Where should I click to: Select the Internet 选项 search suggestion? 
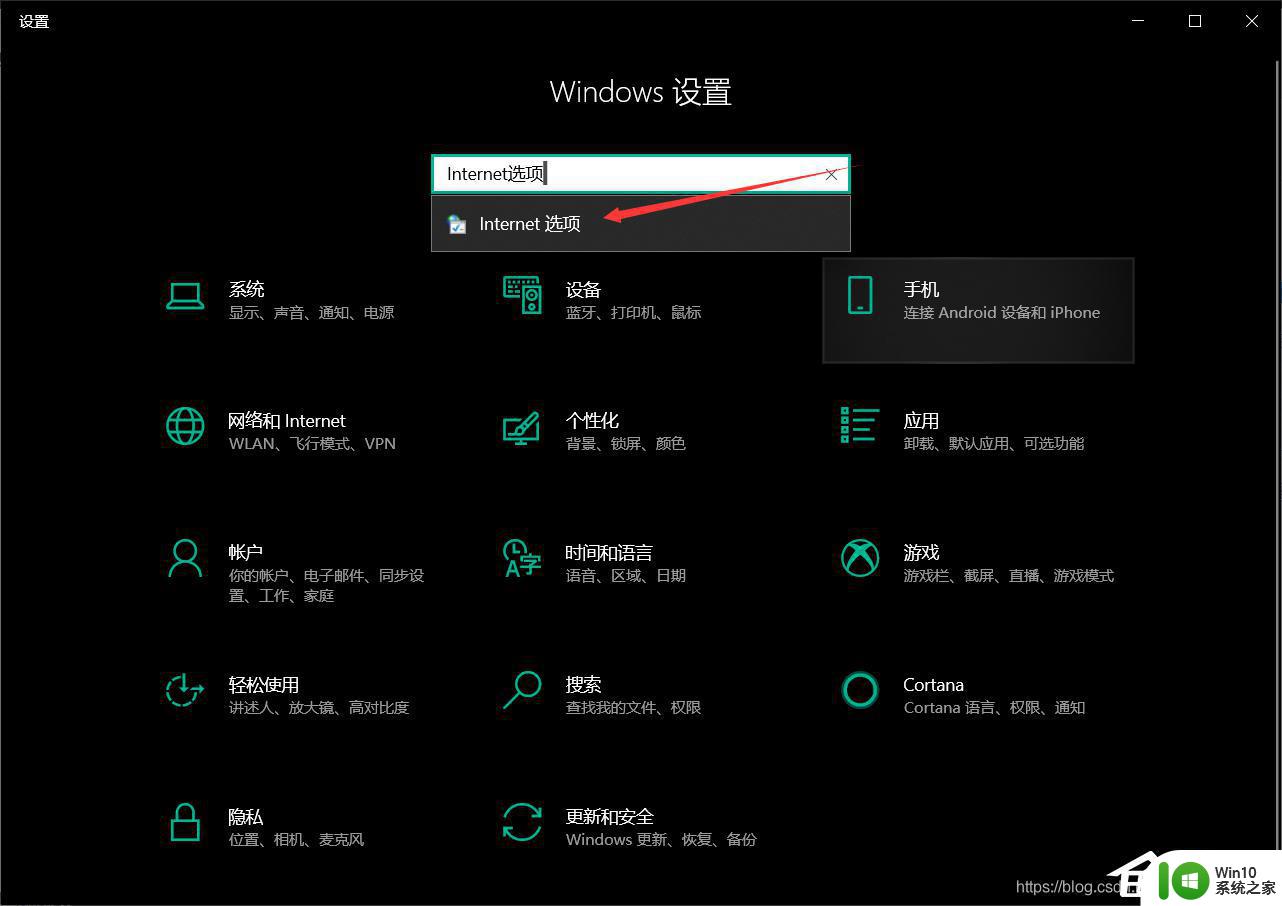[641, 224]
